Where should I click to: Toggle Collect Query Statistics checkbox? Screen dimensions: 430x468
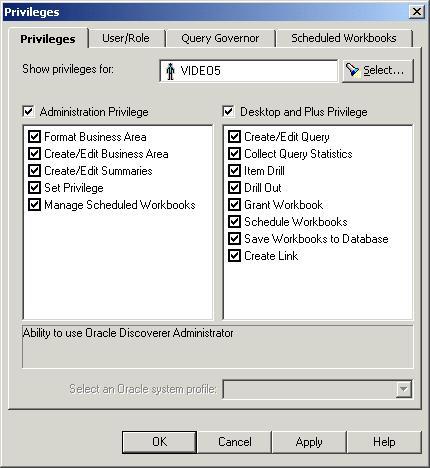click(234, 154)
